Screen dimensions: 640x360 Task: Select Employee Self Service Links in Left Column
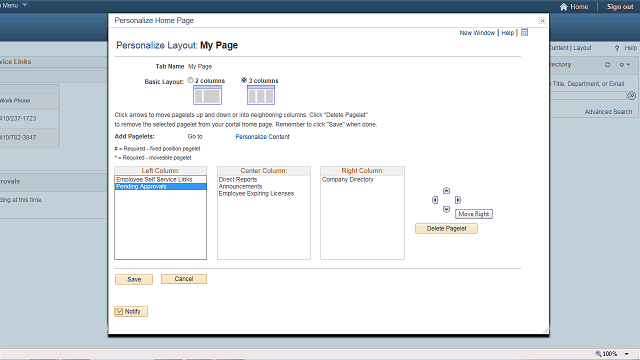point(160,180)
